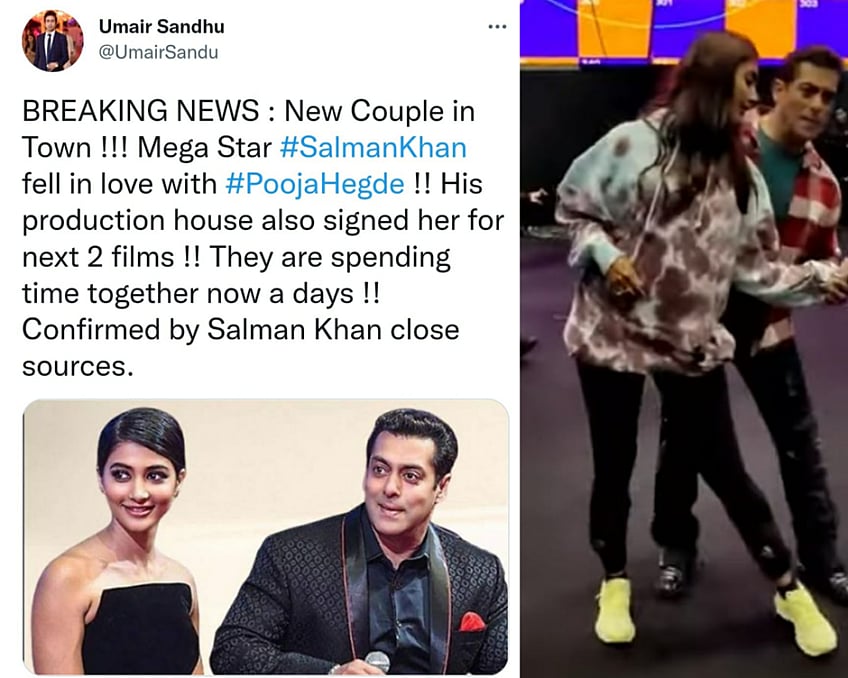This screenshot has width=848, height=678.
Task: Open the #SalmanKhan hashtag
Action: point(373,148)
